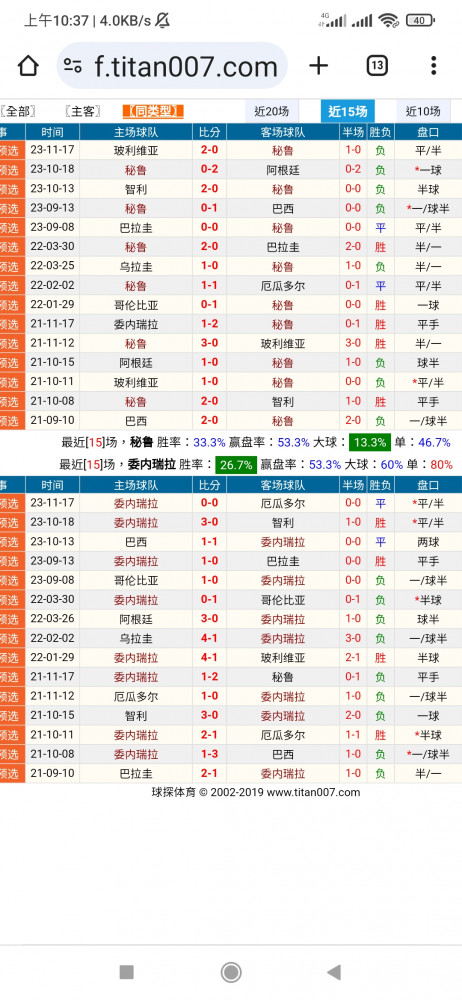Click the 23-11-17 玻利维亚 row's orange select button
Viewport: 462px width, 1000px height.
coord(12,151)
